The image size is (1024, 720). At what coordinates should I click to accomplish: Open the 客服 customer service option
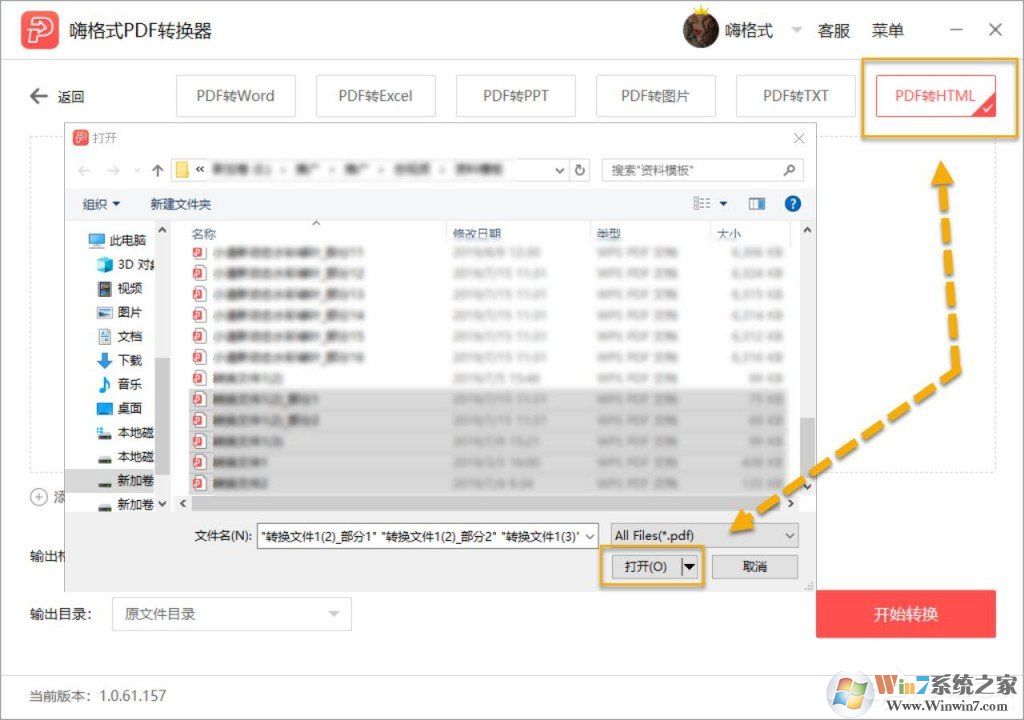834,29
